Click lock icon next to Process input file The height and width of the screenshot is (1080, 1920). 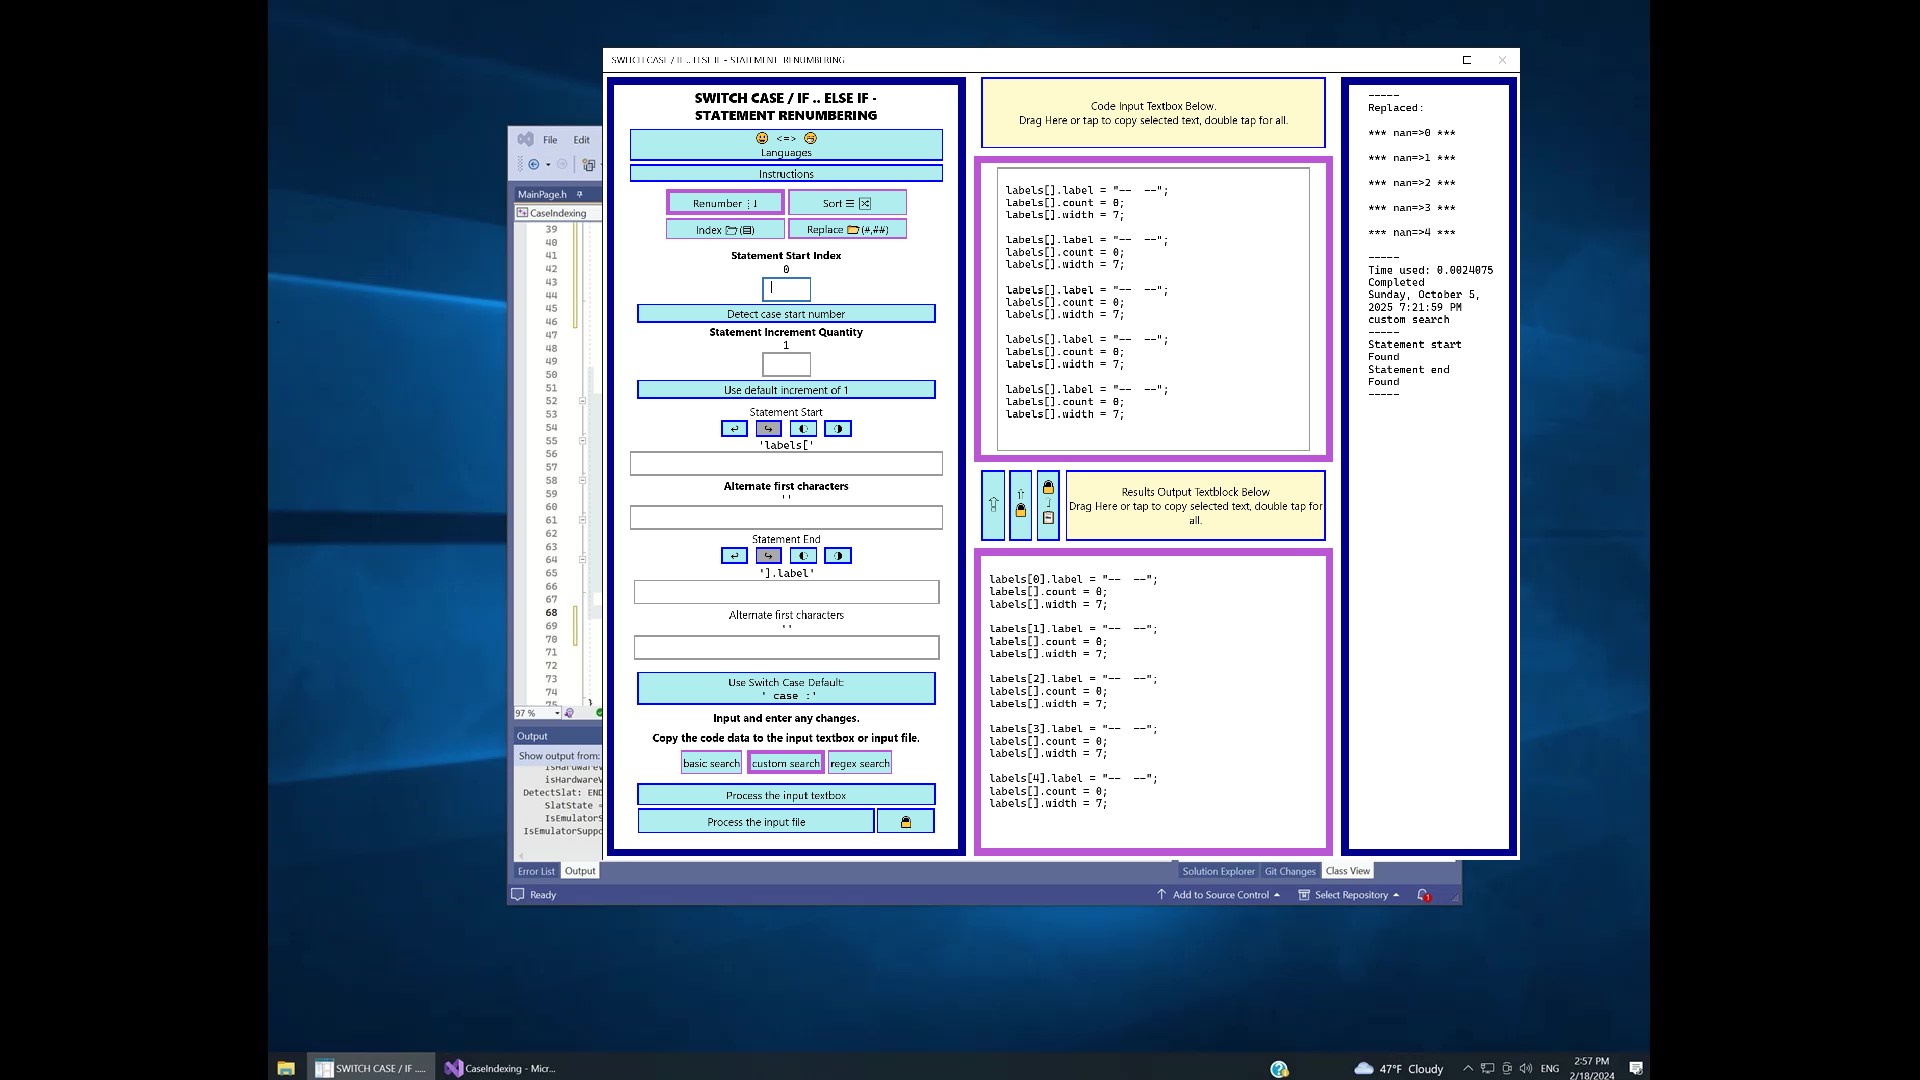[905, 822]
